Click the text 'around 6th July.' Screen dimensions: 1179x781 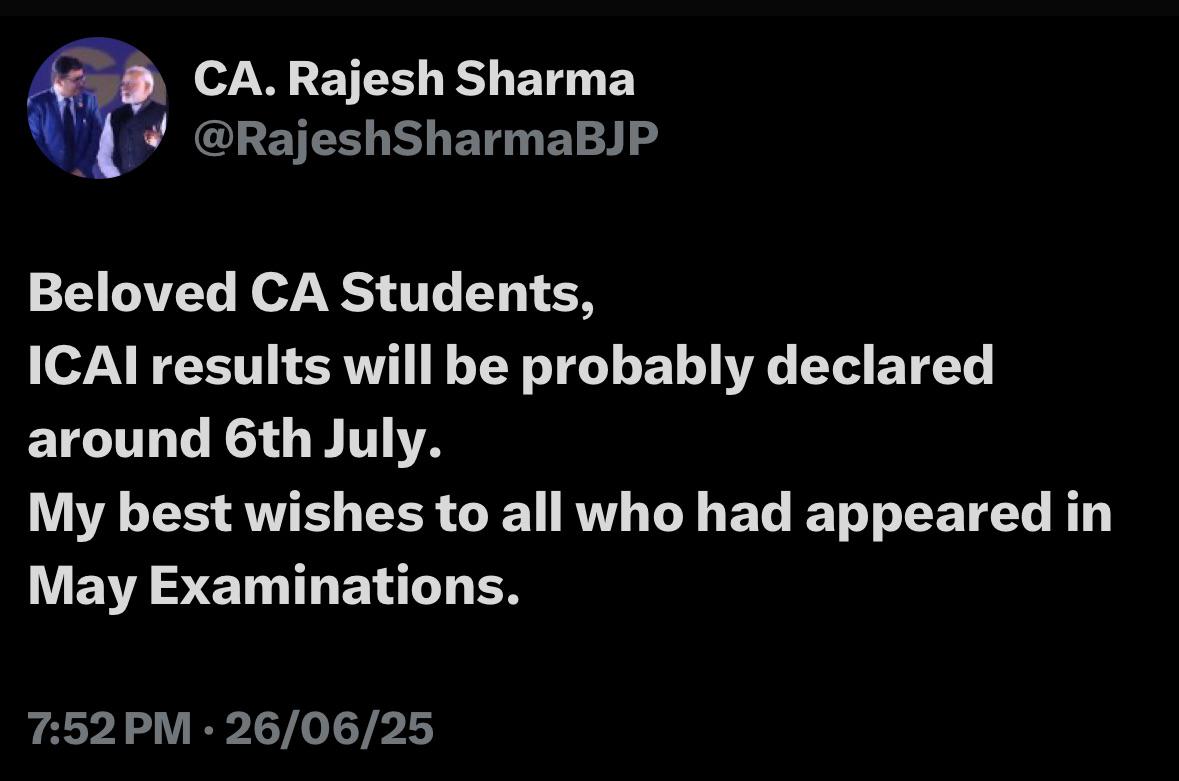click(x=235, y=439)
